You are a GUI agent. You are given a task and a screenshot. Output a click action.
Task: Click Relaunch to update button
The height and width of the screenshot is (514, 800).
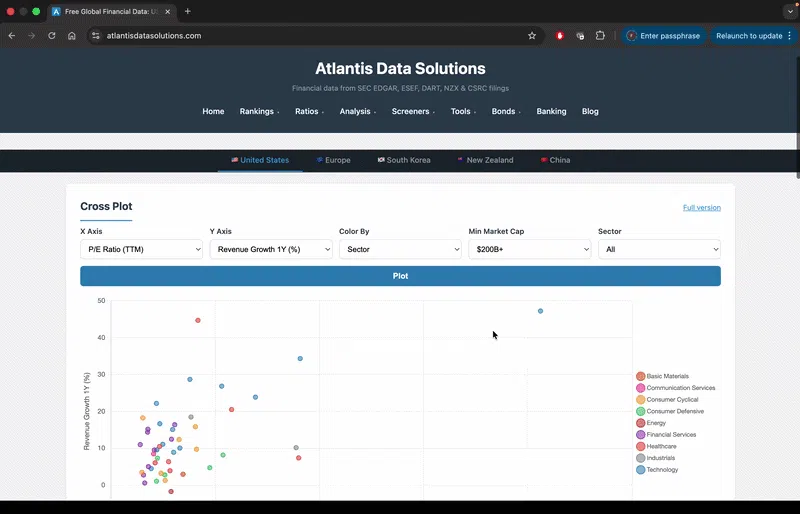[754, 36]
